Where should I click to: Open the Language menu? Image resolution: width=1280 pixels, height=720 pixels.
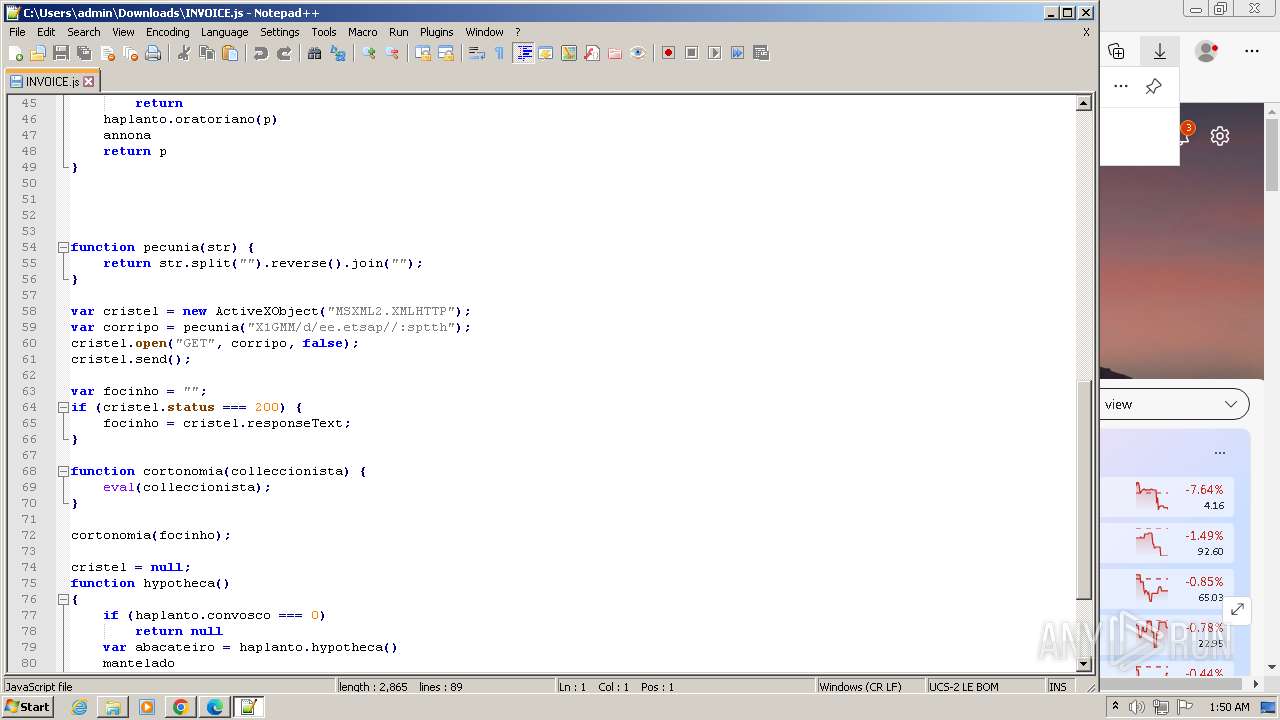[224, 32]
